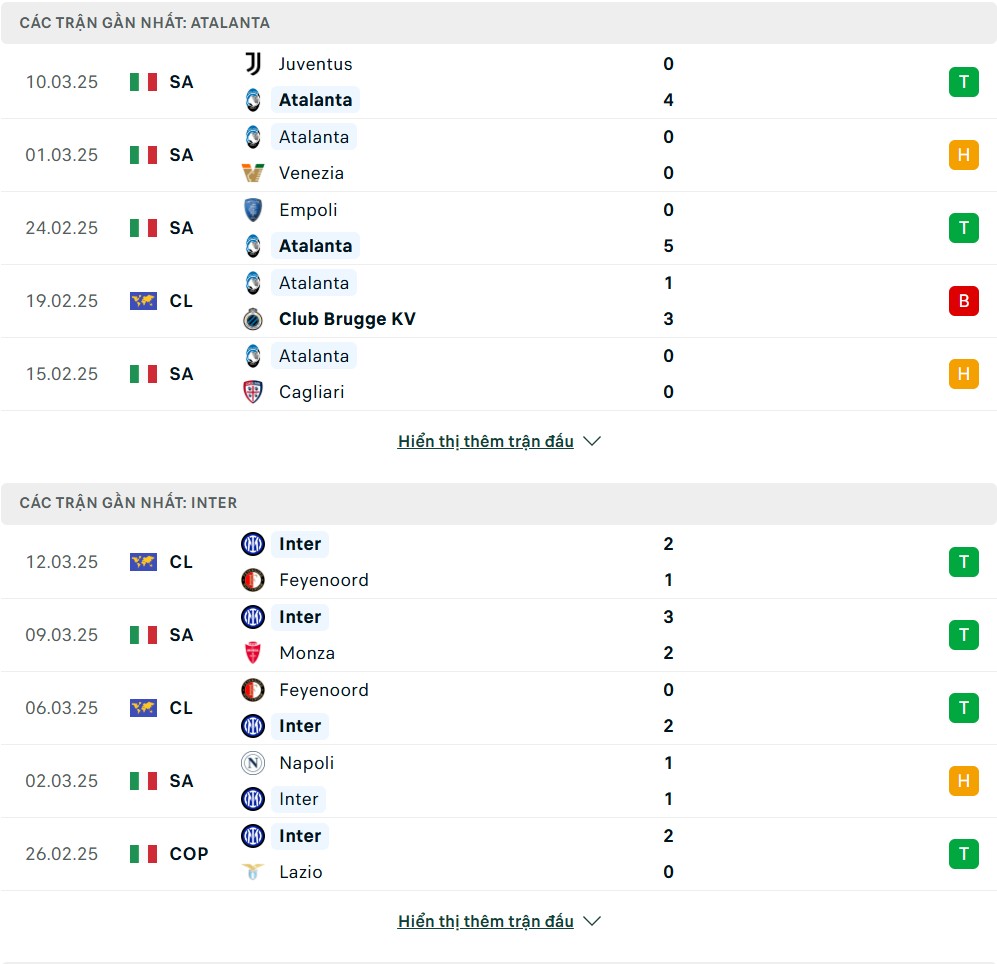Click the green T badge for Juventus match
Viewport: 997px width, 964px height.
coord(963,82)
